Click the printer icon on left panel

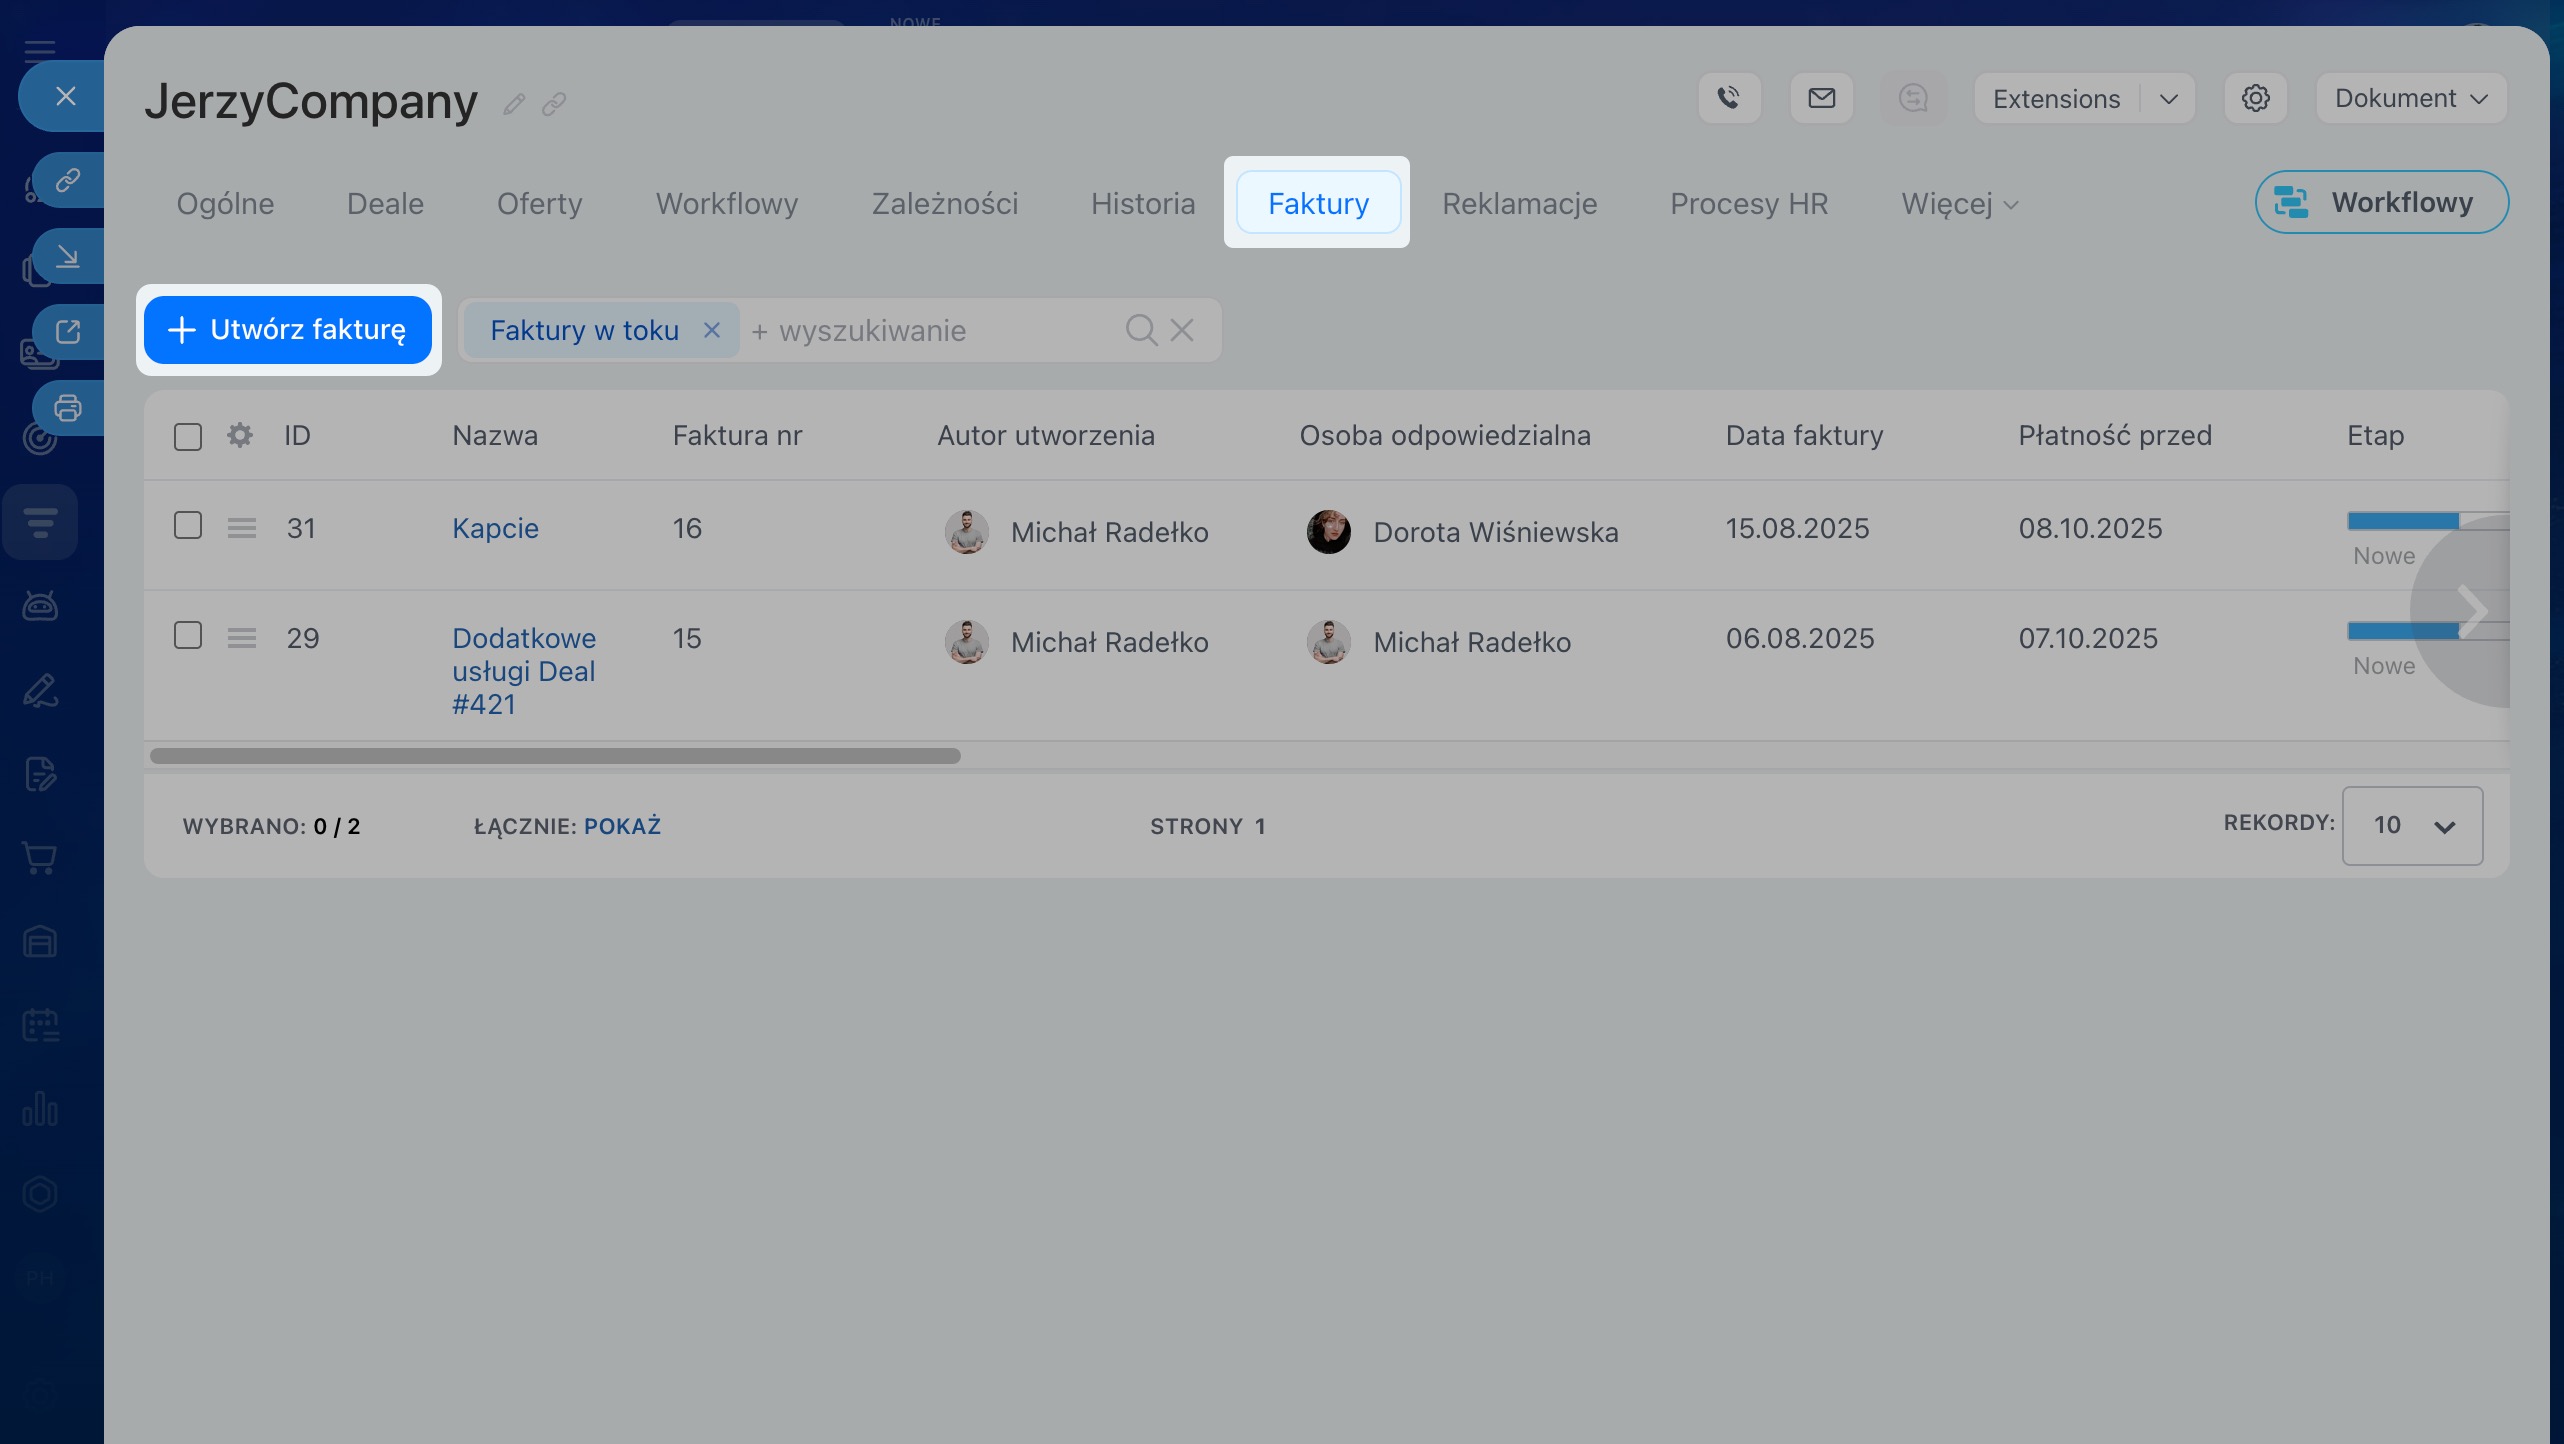click(68, 408)
